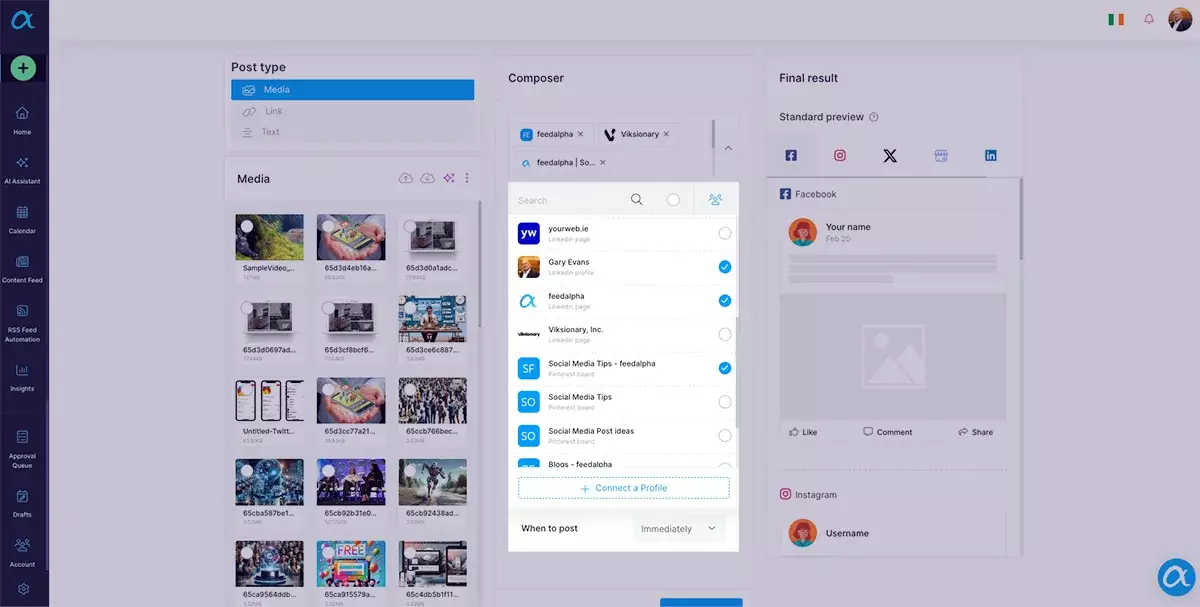Open Content Feed in the sidebar

[22, 268]
